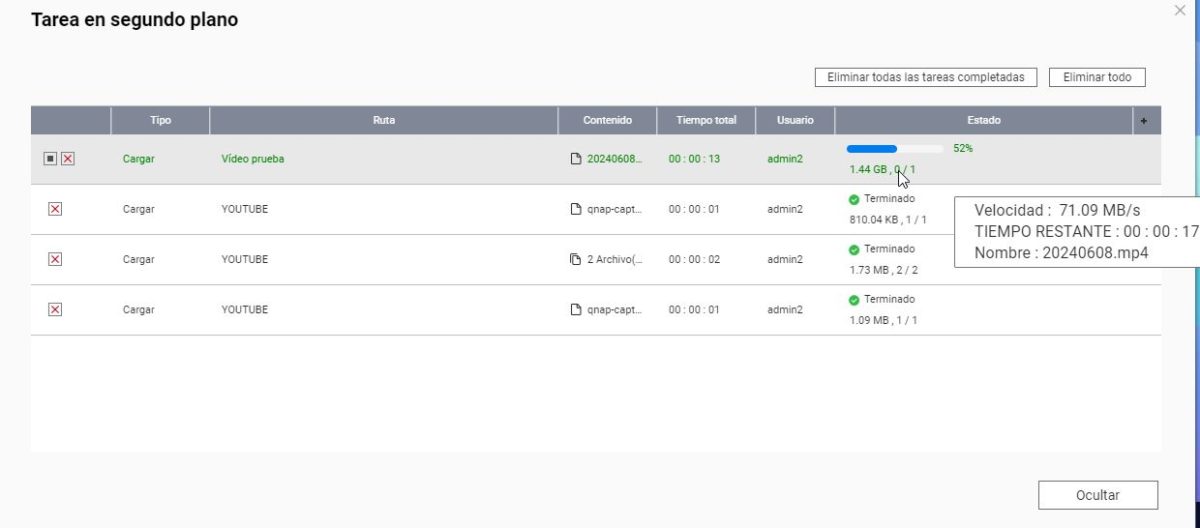Delete the 2 Archivo YOUTUBE task

tap(55, 259)
